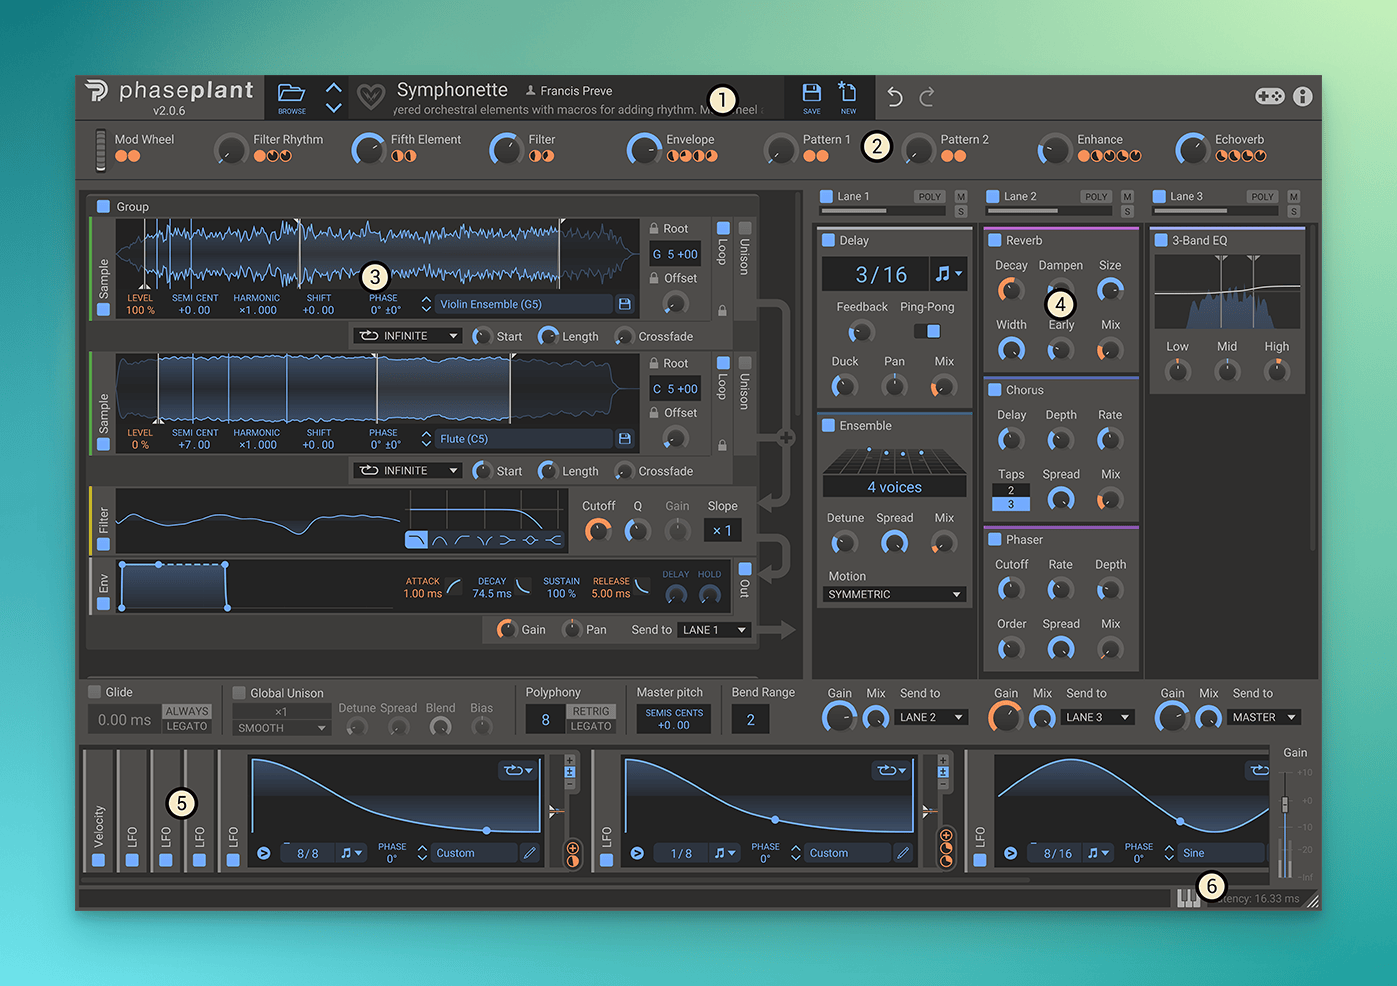Open the Send to LANE 1 dropdown
This screenshot has width=1397, height=986.
tap(714, 630)
